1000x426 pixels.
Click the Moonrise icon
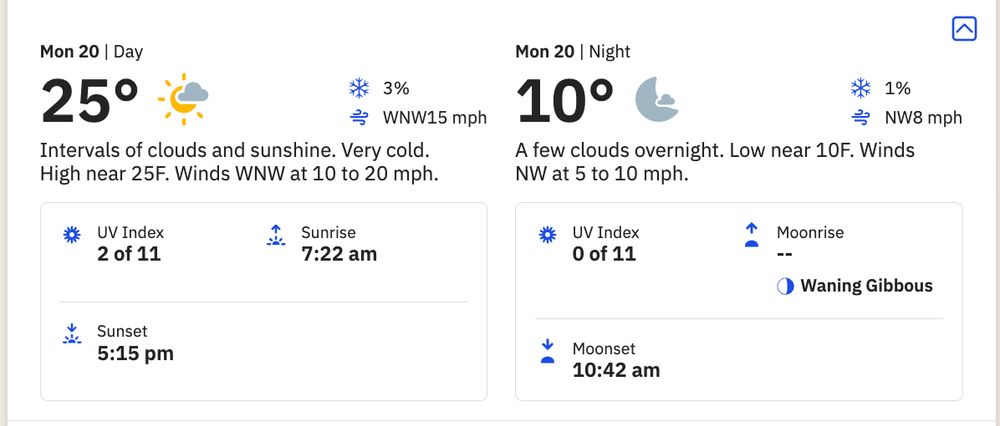751,236
